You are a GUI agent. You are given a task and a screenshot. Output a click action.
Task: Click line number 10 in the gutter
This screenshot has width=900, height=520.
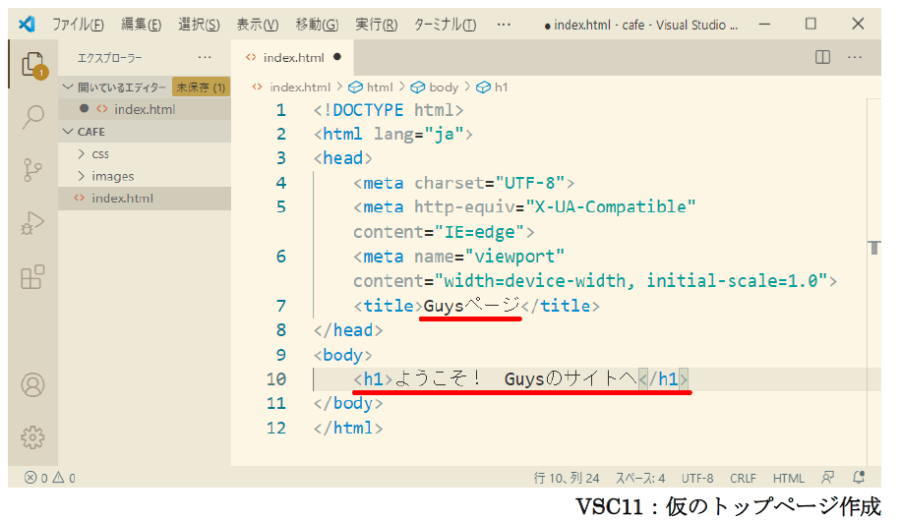276,379
